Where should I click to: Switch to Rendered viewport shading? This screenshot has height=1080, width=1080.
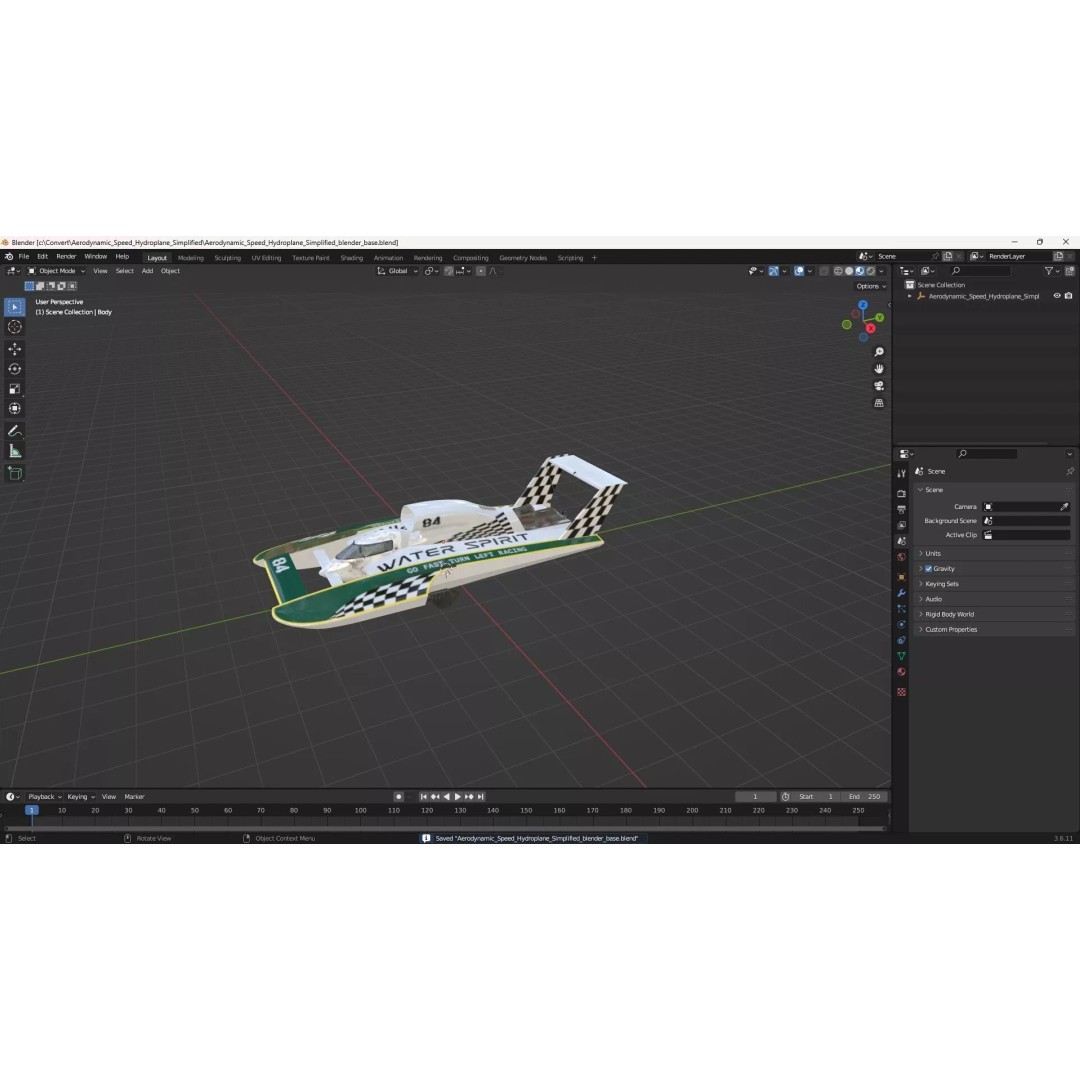(x=871, y=271)
